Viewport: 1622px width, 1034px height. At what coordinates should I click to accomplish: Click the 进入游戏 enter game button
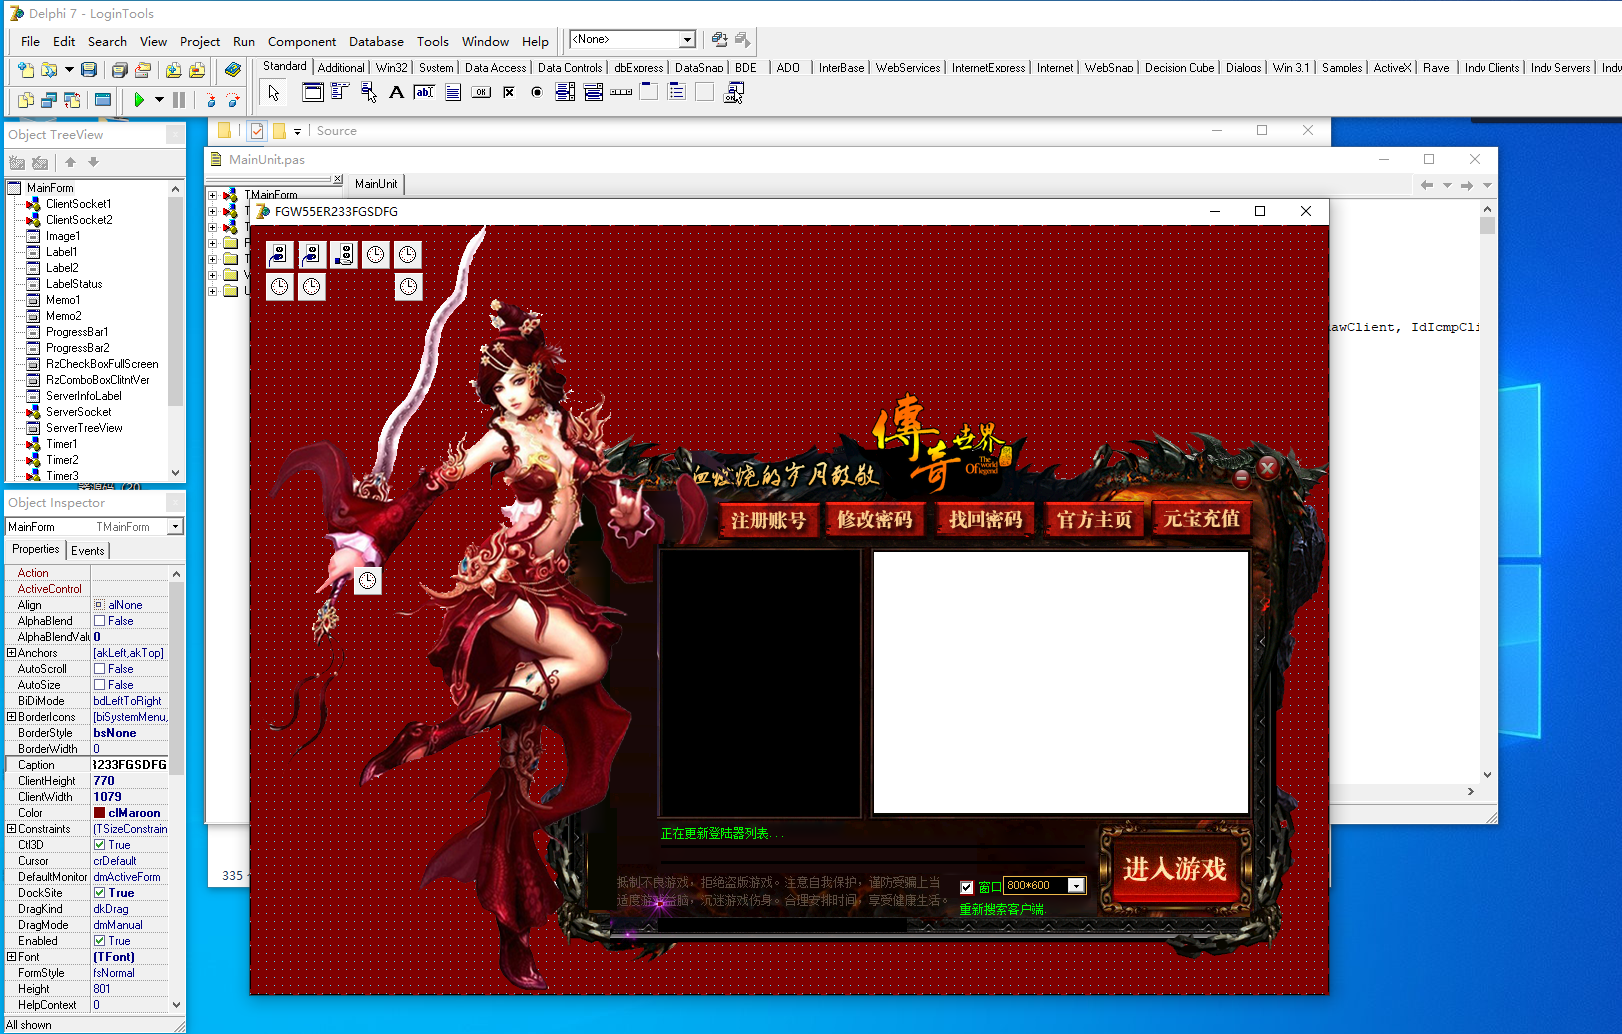coord(1175,869)
